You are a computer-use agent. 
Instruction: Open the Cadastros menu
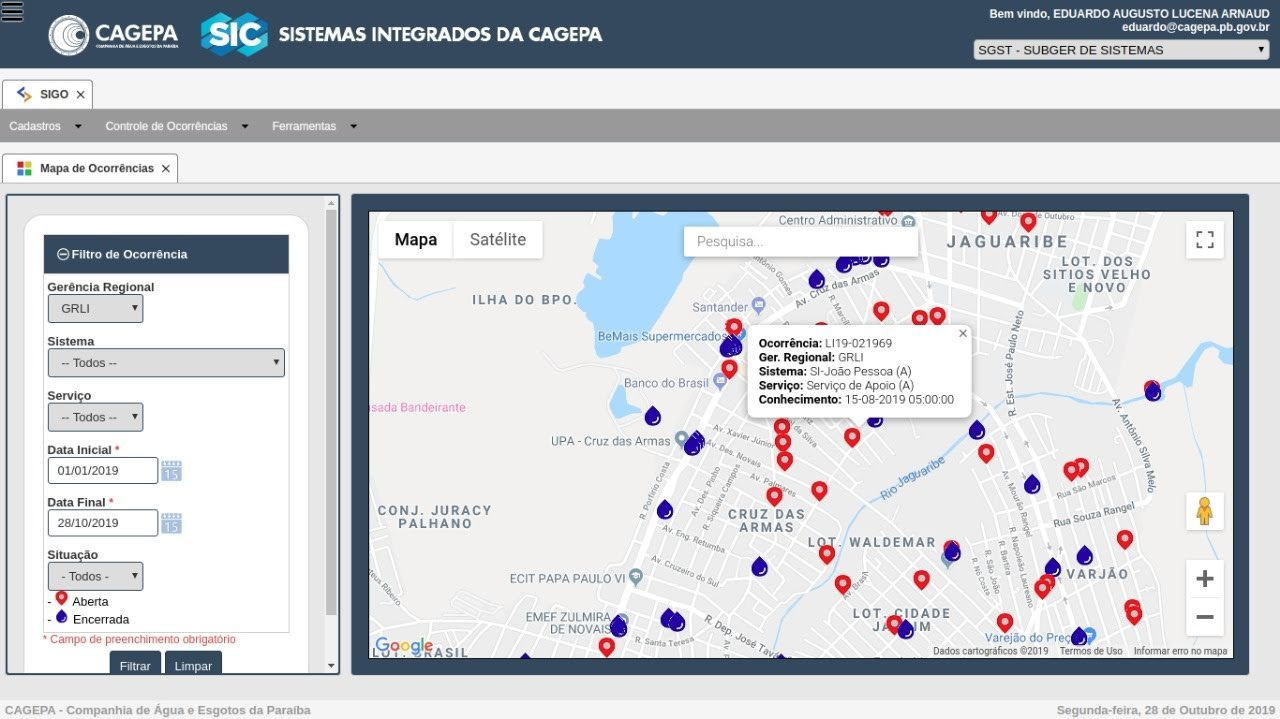tap(45, 126)
